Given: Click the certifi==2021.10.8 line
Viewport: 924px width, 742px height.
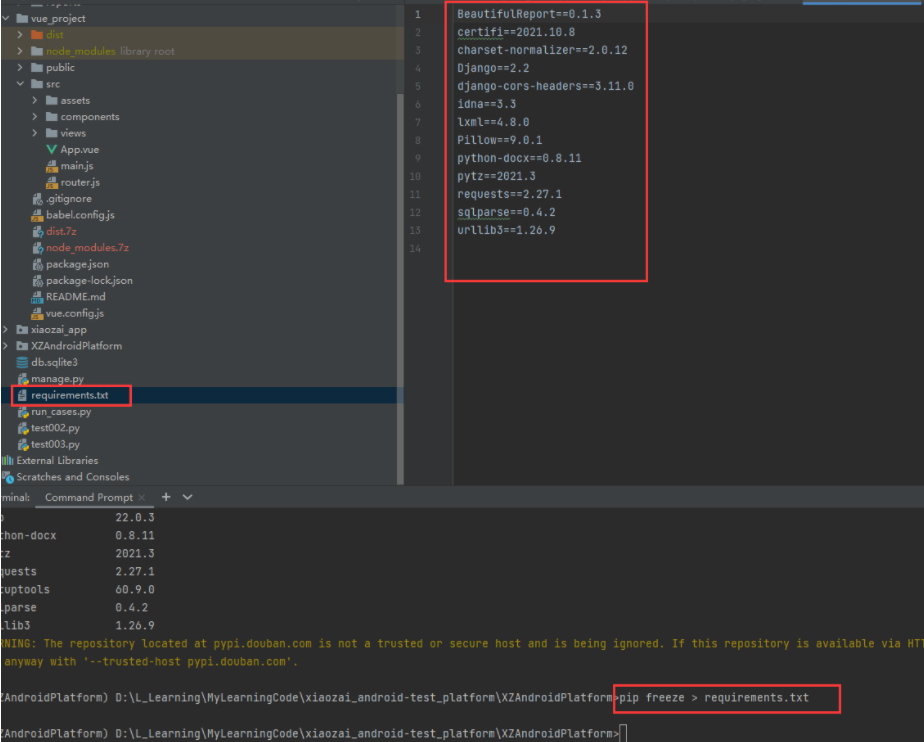Looking at the screenshot, I should pos(516,32).
